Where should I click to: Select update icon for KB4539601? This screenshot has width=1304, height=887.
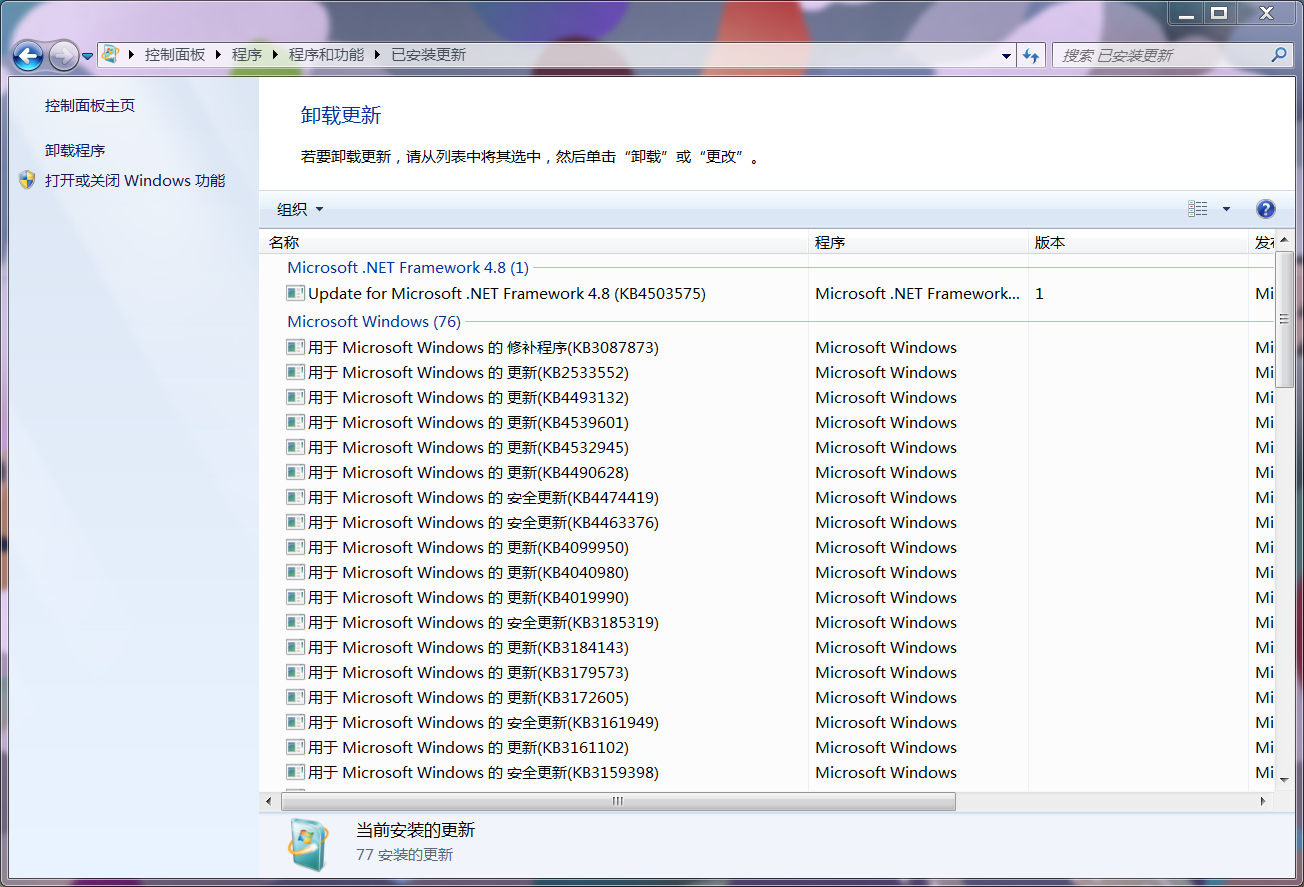point(295,422)
